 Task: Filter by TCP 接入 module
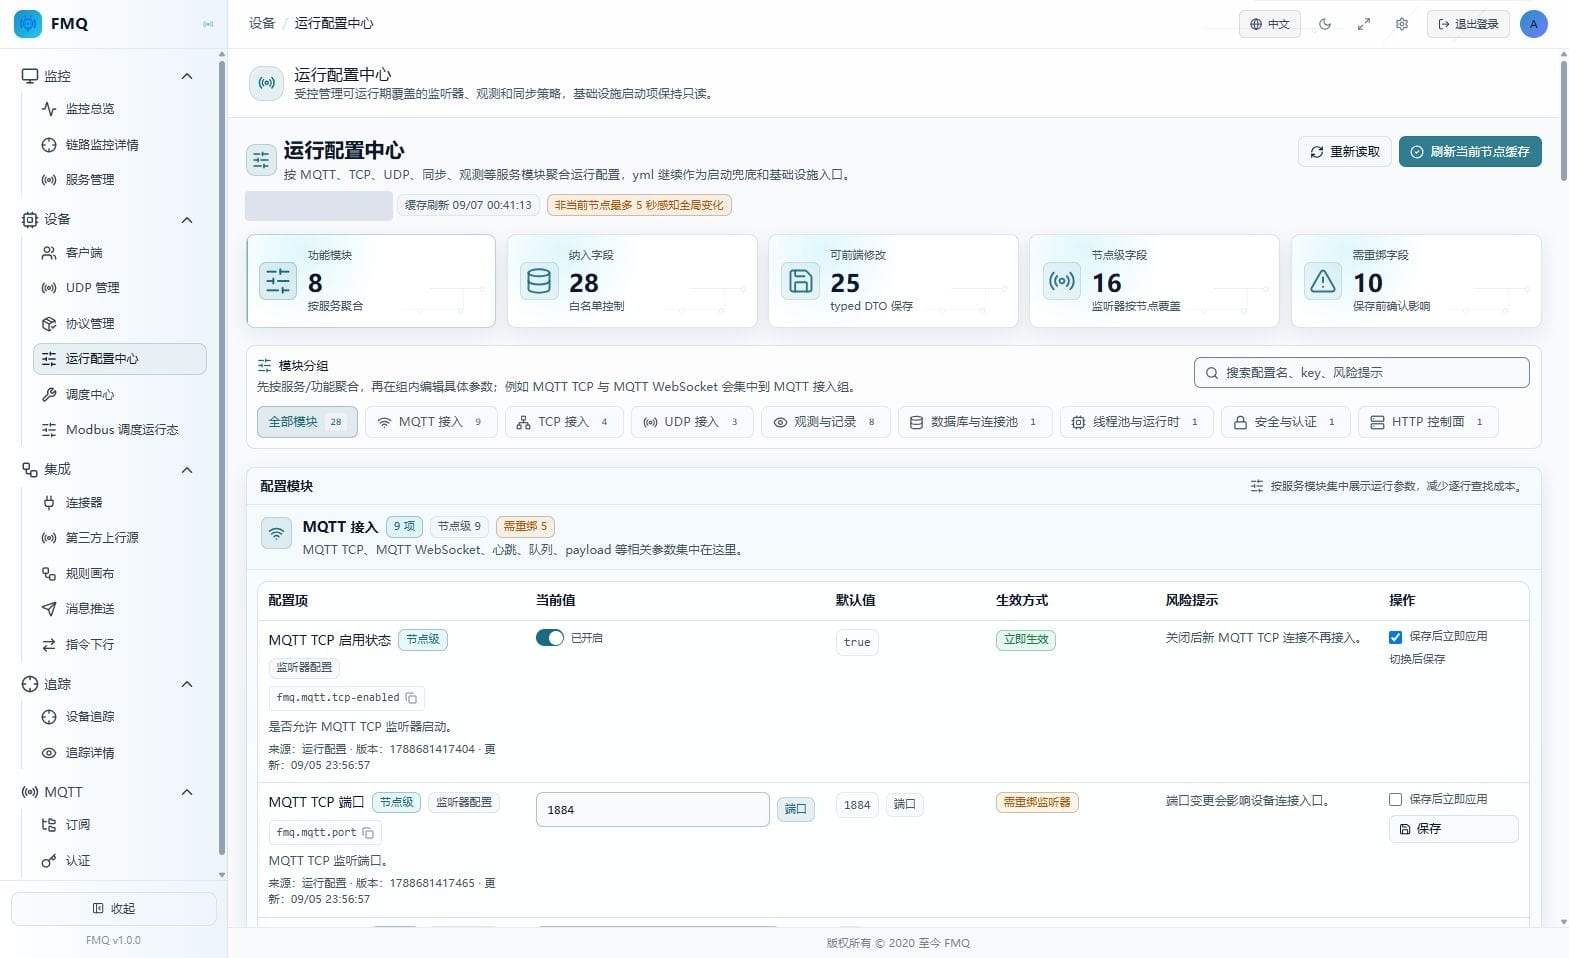click(x=564, y=422)
